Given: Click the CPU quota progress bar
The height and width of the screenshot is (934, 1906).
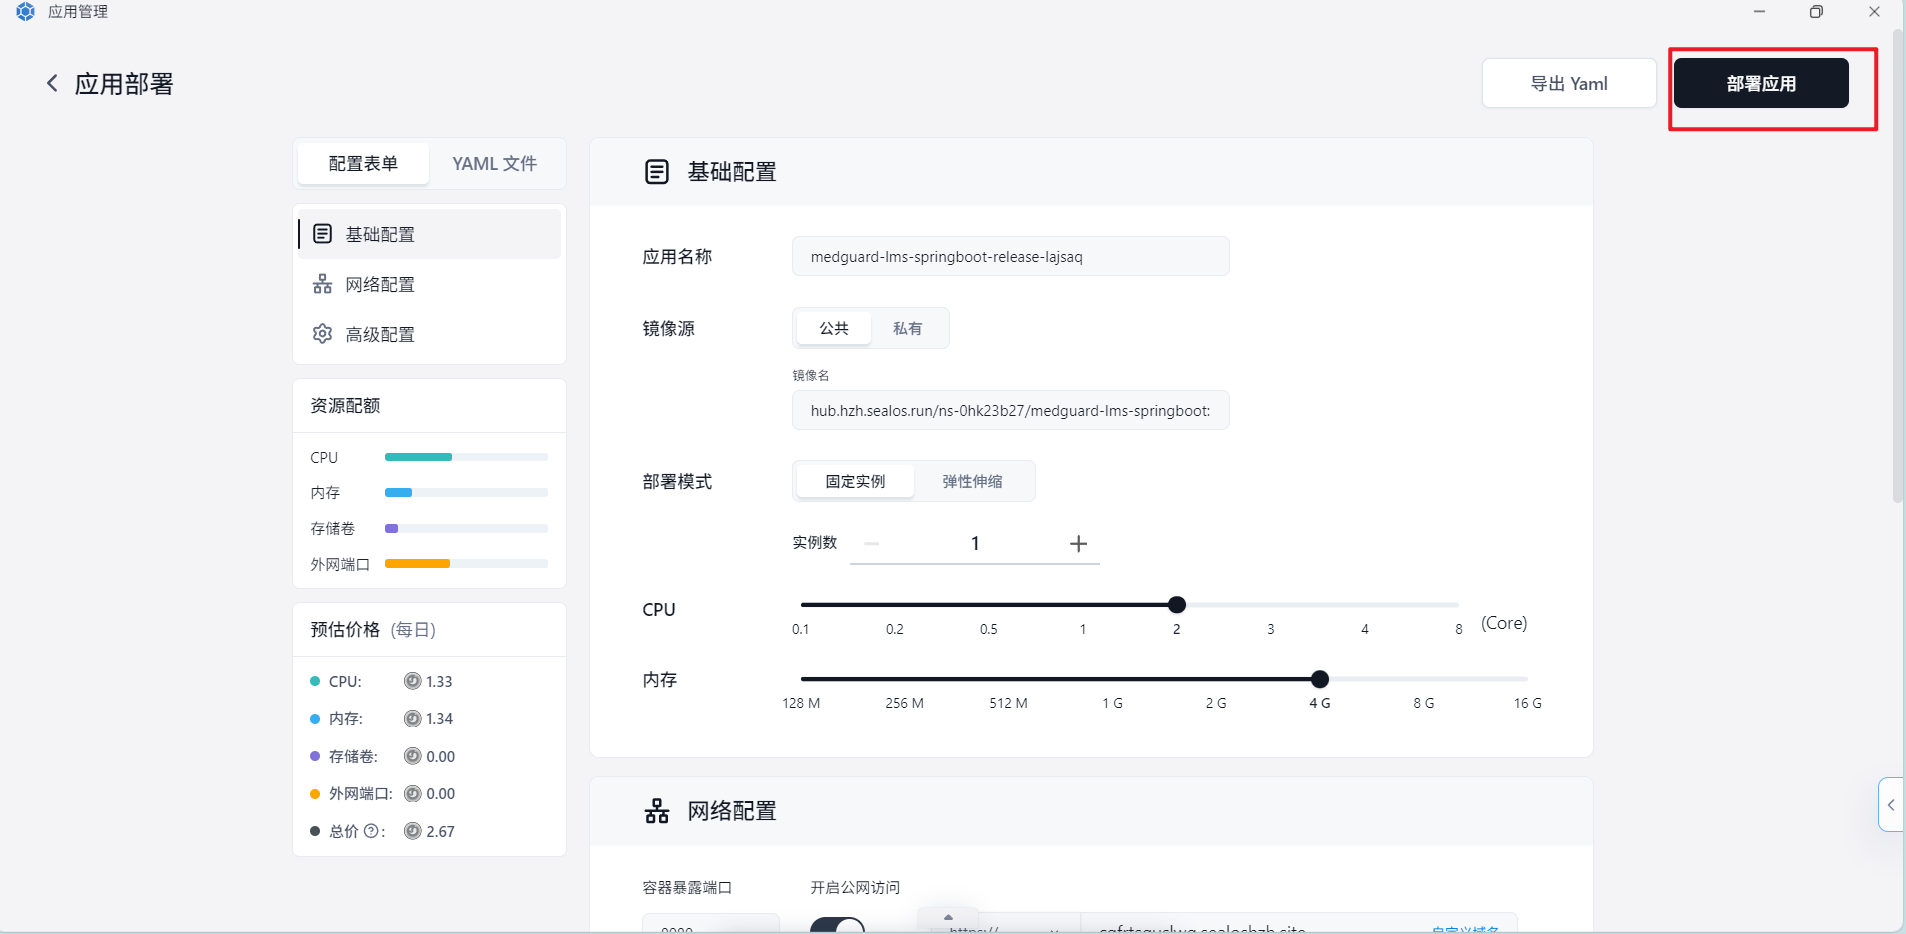Looking at the screenshot, I should click(466, 457).
